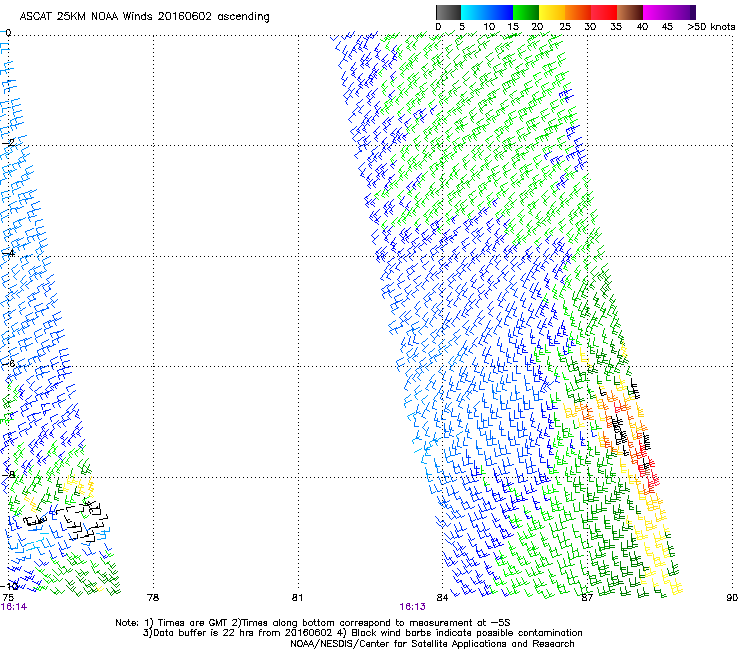This screenshot has height=650, width=740.
Task: Click the yellow 20-25 knots legend swatch
Action: (x=552, y=12)
